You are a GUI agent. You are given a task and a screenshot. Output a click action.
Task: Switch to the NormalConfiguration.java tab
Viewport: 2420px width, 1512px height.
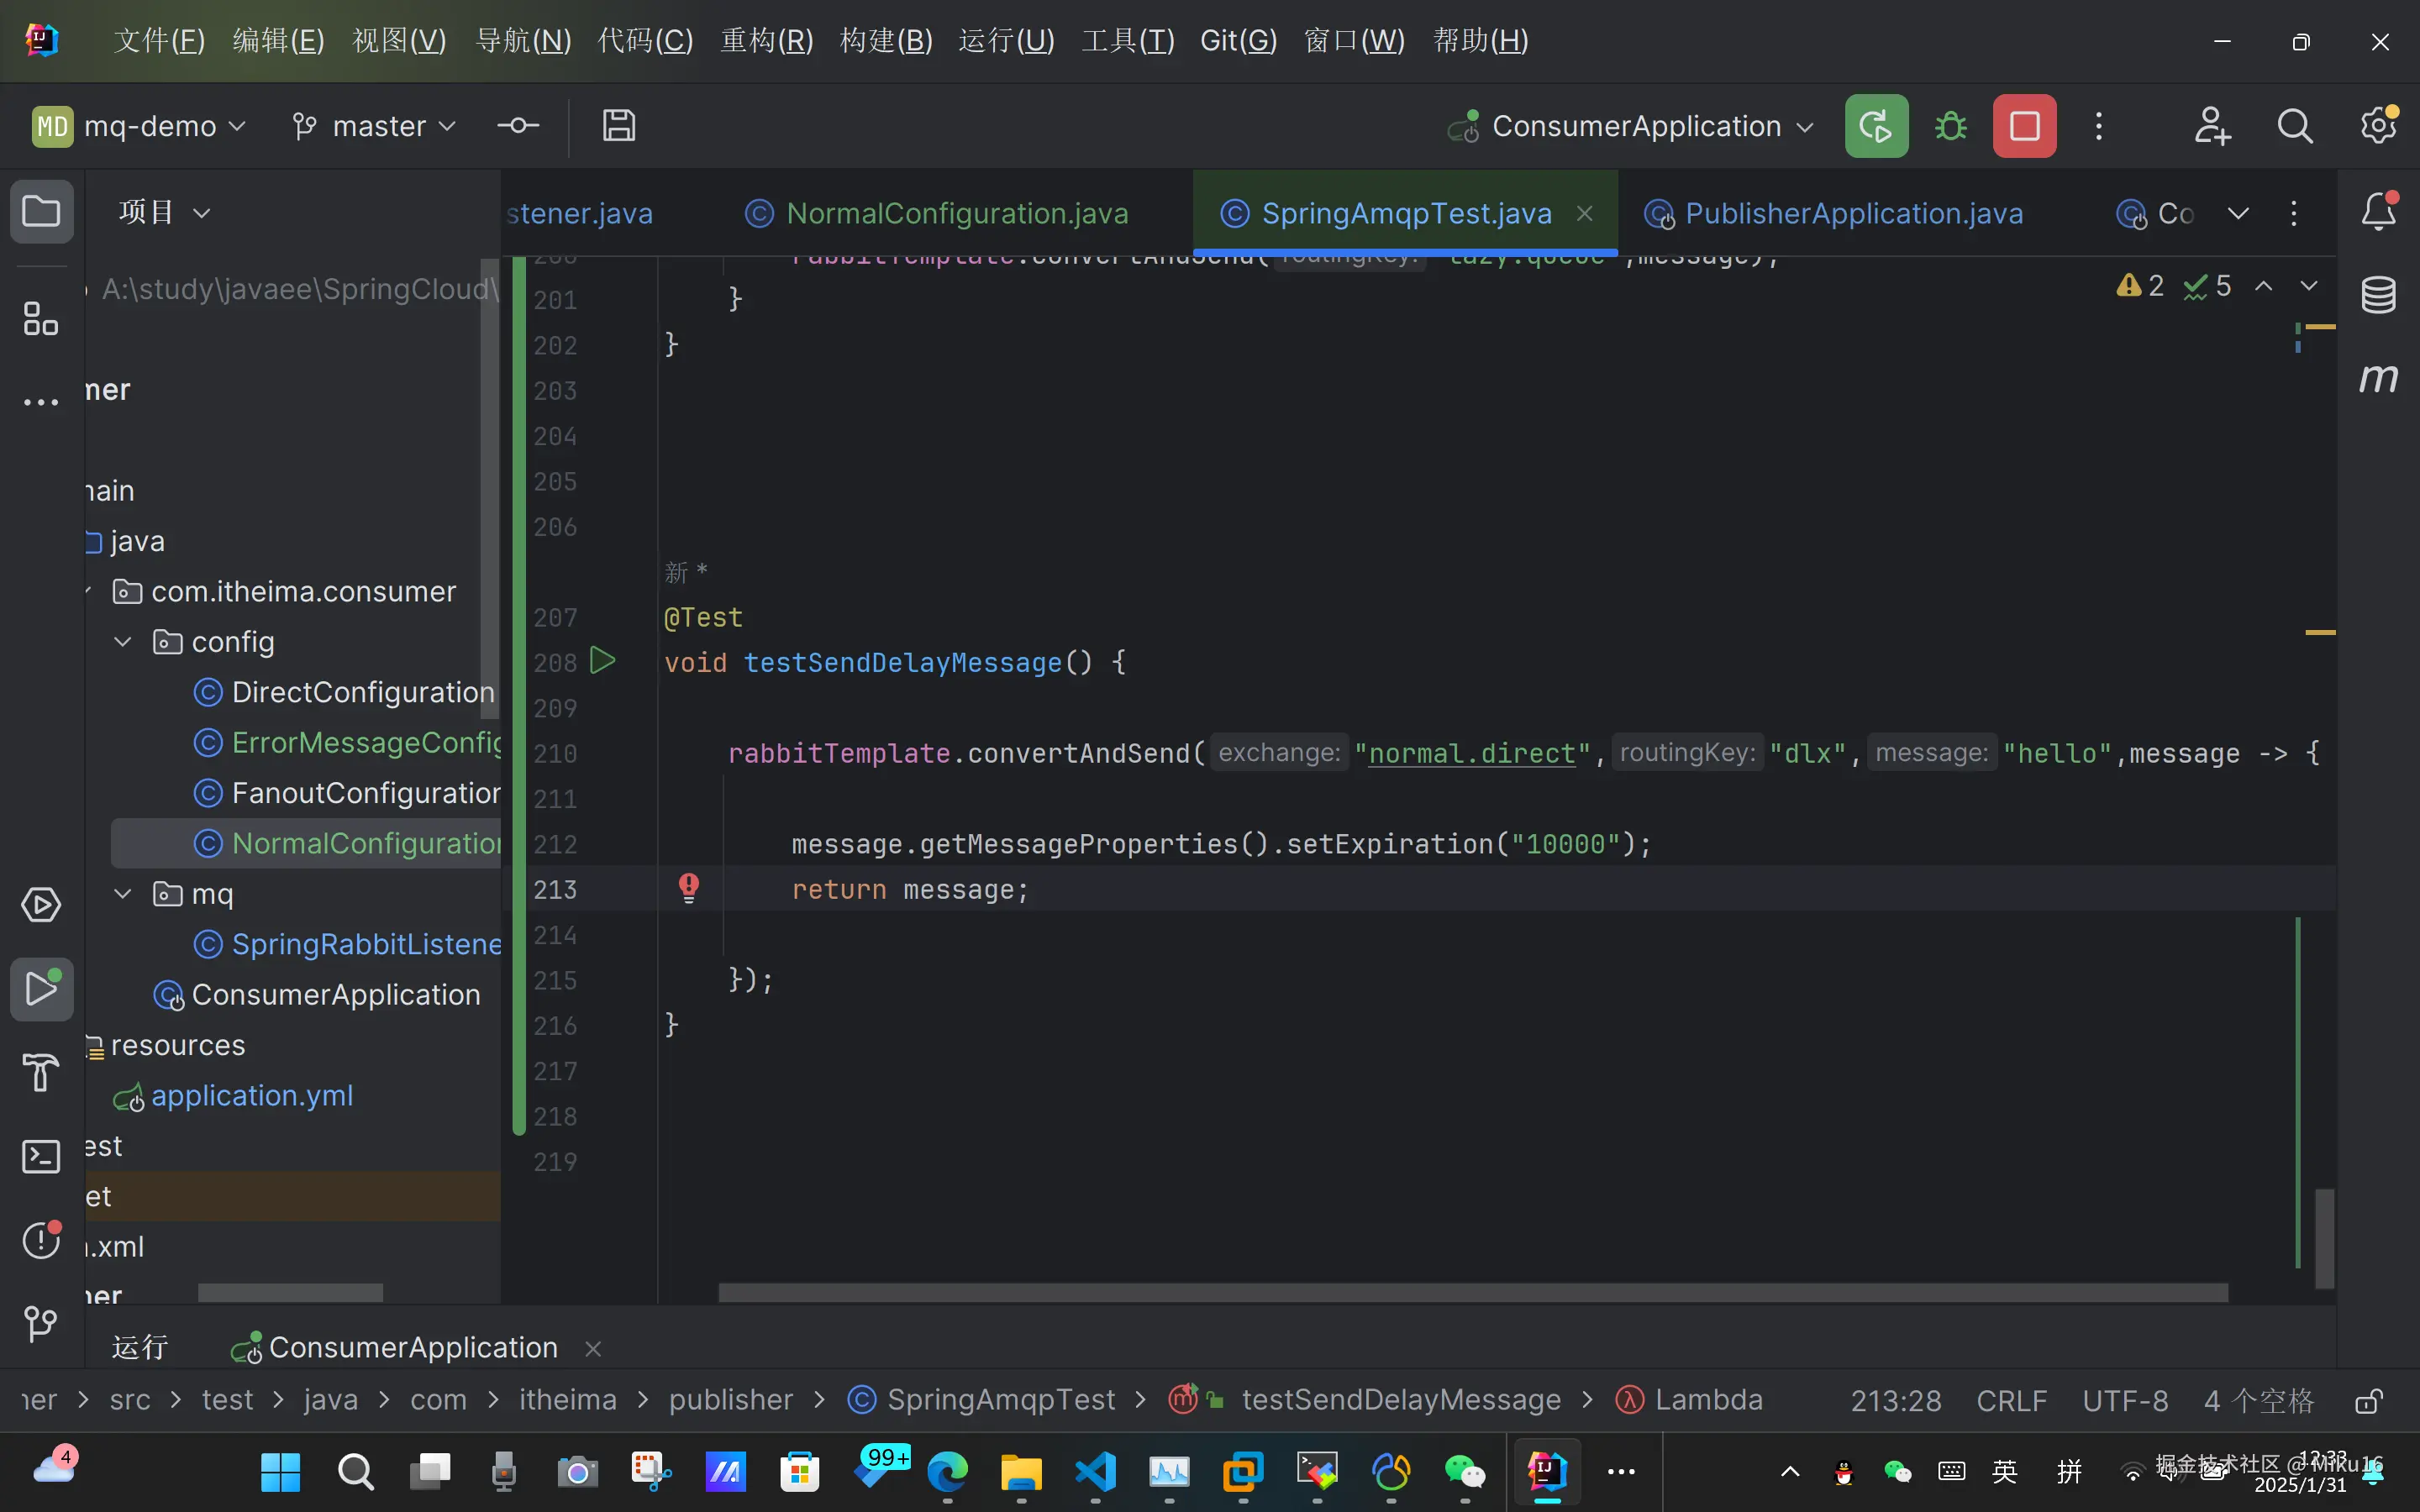955,213
